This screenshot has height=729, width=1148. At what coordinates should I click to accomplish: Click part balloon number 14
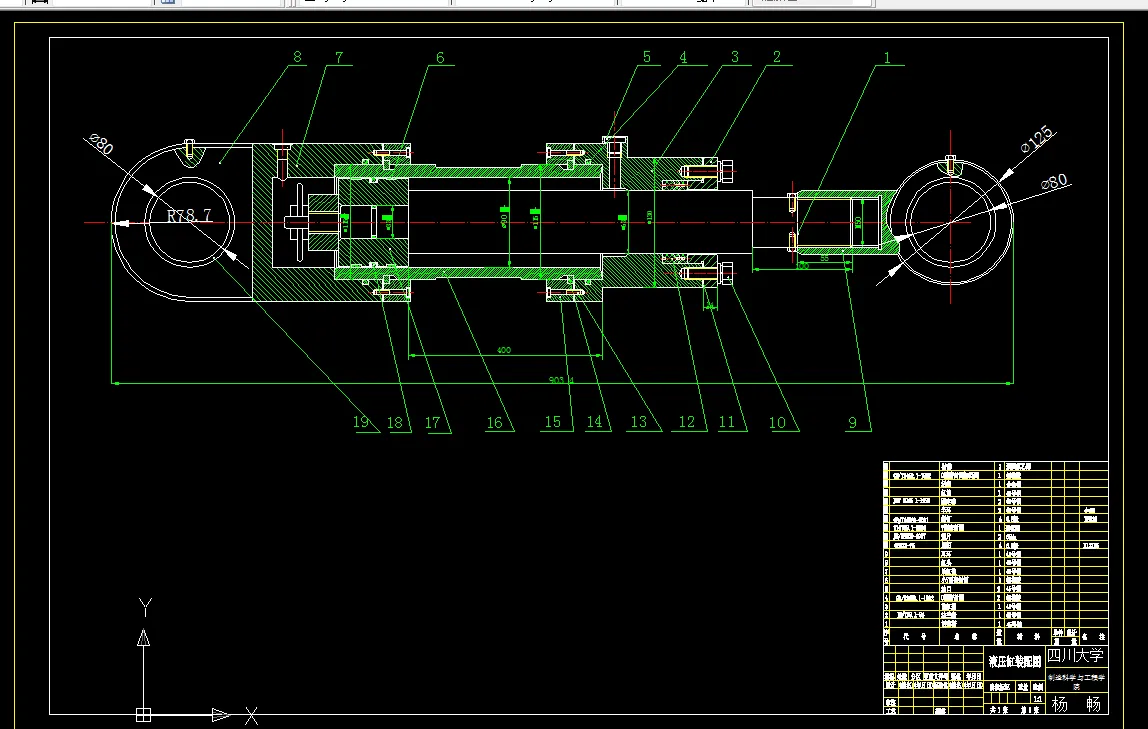click(x=594, y=422)
